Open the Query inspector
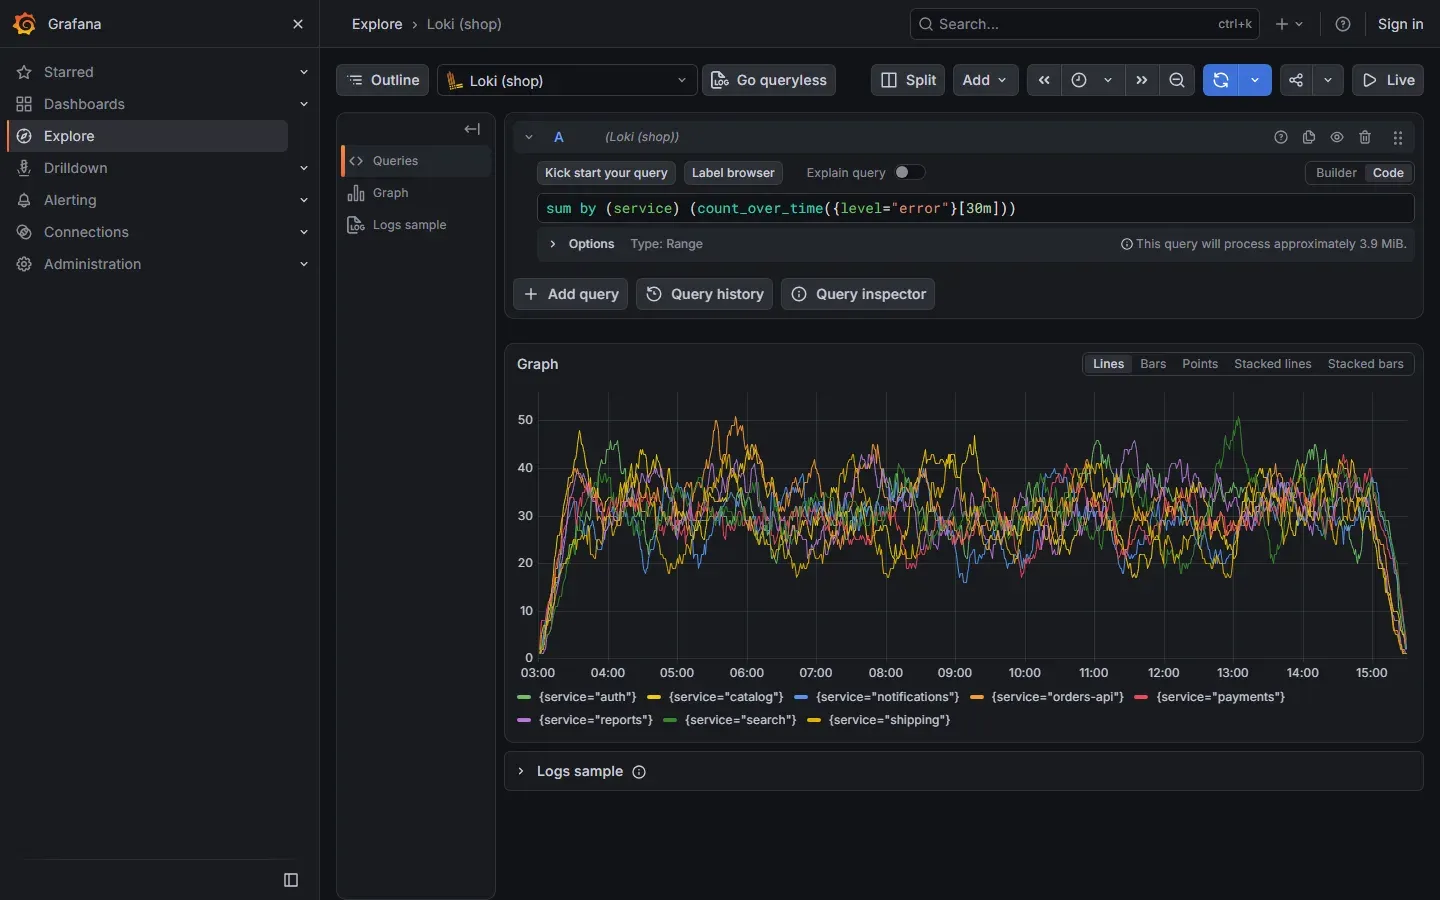The image size is (1440, 900). 858,294
